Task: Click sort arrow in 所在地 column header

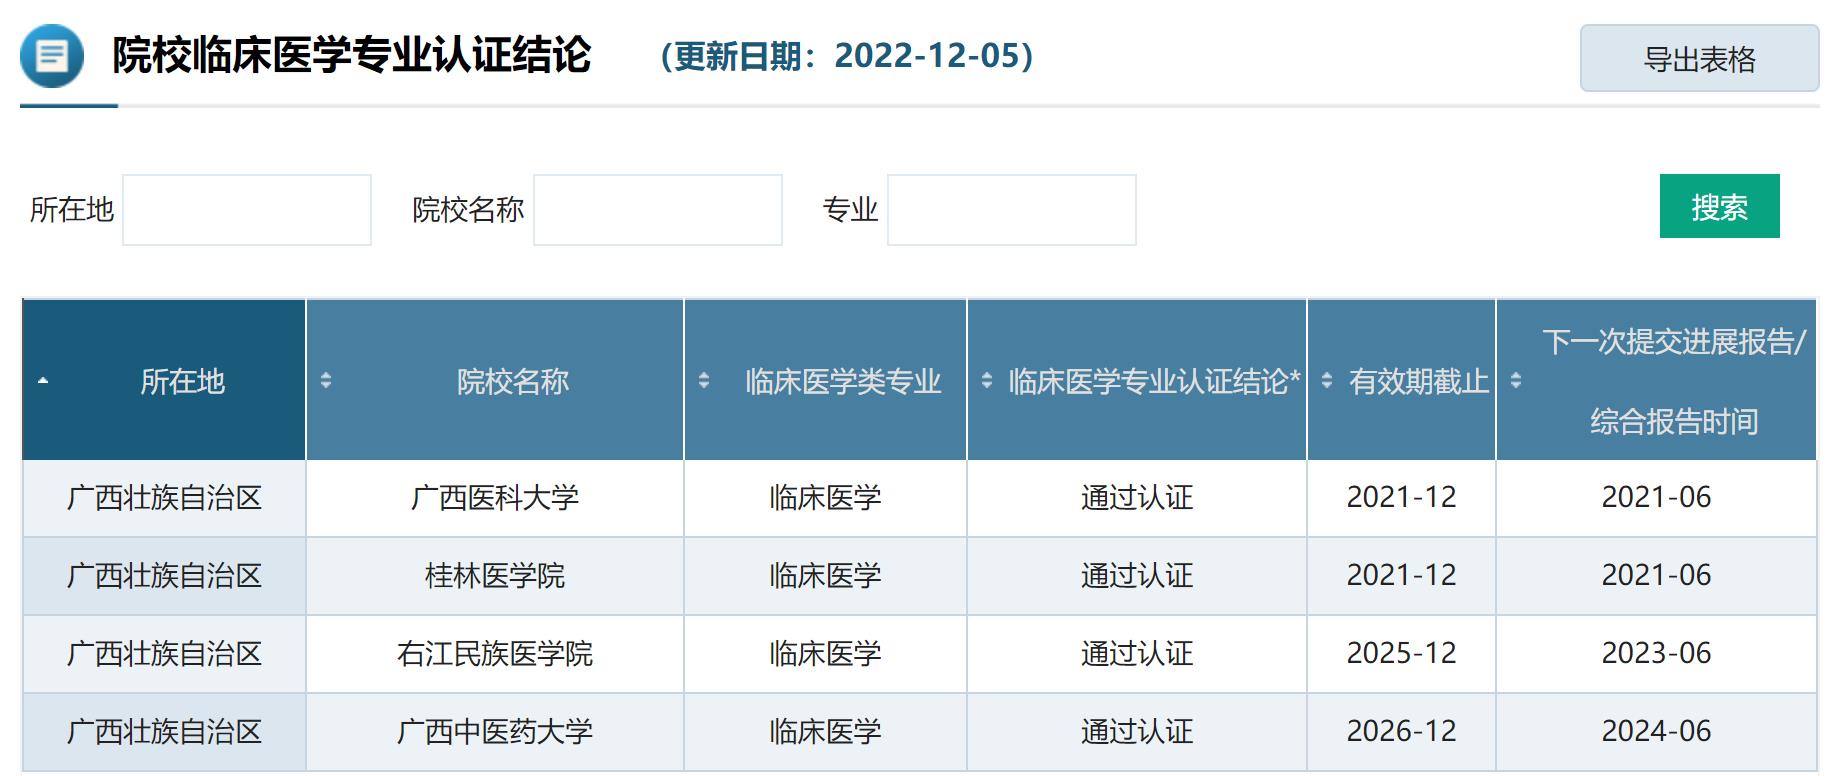Action: tap(43, 381)
